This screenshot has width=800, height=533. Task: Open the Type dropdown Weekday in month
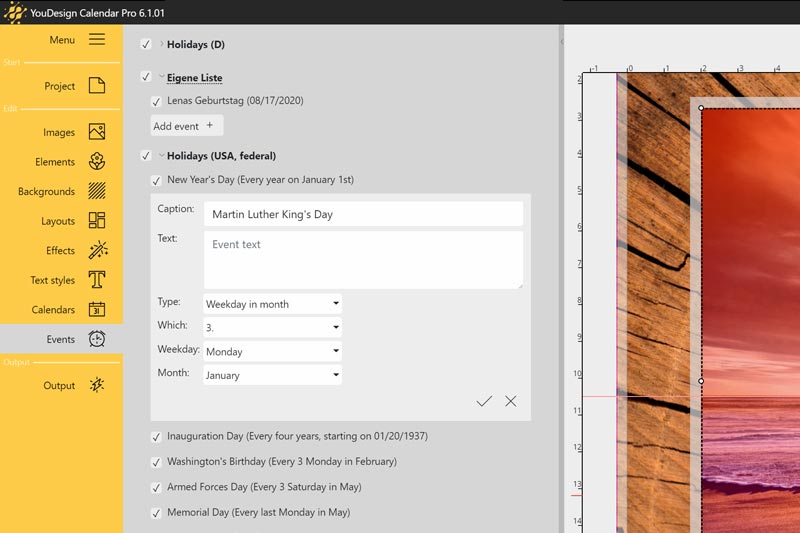(x=272, y=303)
